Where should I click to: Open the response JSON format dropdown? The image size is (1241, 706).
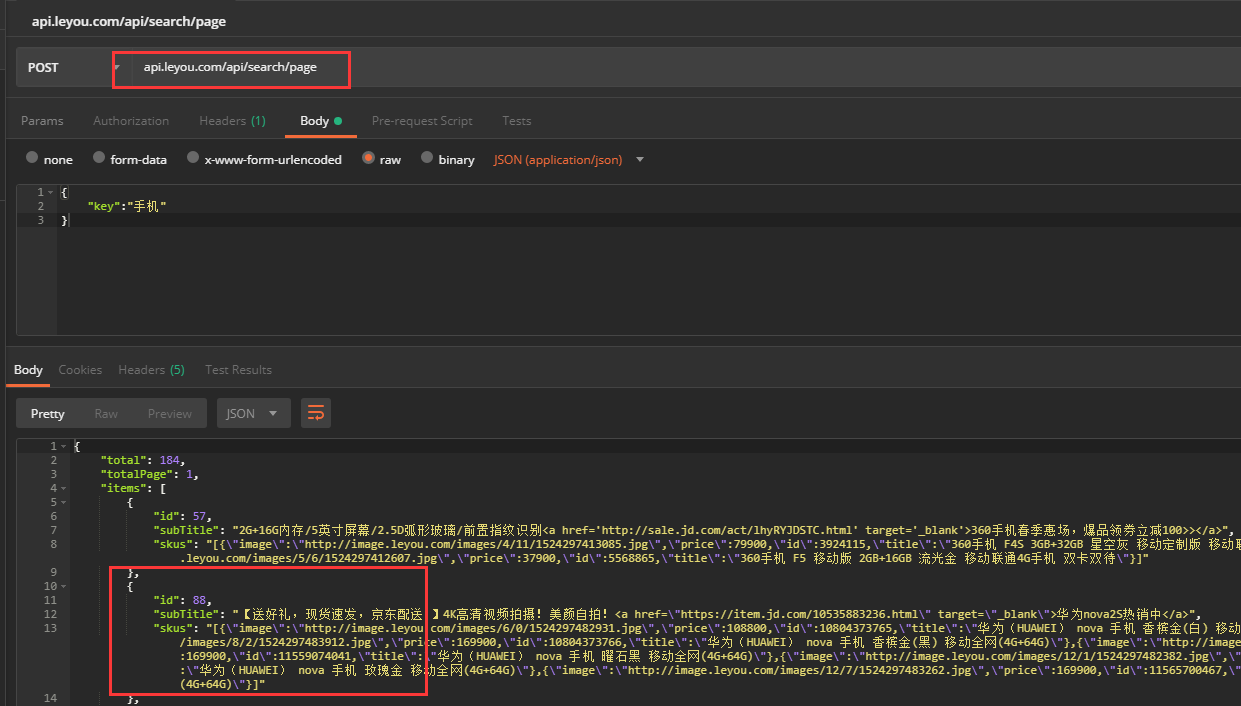(x=254, y=414)
